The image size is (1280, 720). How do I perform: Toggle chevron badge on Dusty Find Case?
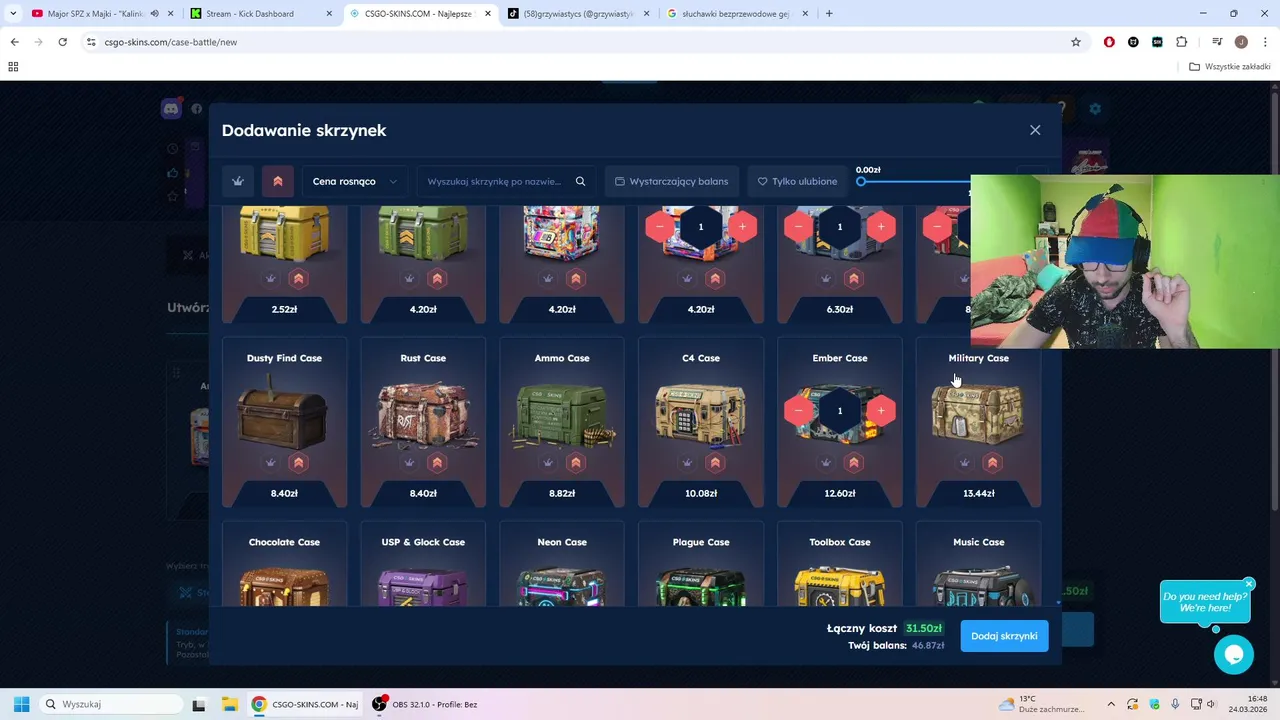pyautogui.click(x=298, y=463)
